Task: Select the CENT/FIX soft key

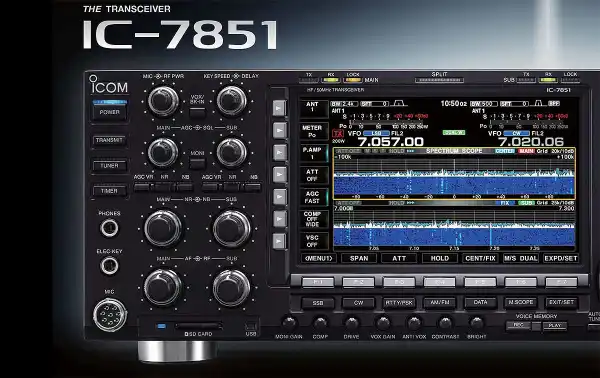Action: pyautogui.click(x=480, y=258)
